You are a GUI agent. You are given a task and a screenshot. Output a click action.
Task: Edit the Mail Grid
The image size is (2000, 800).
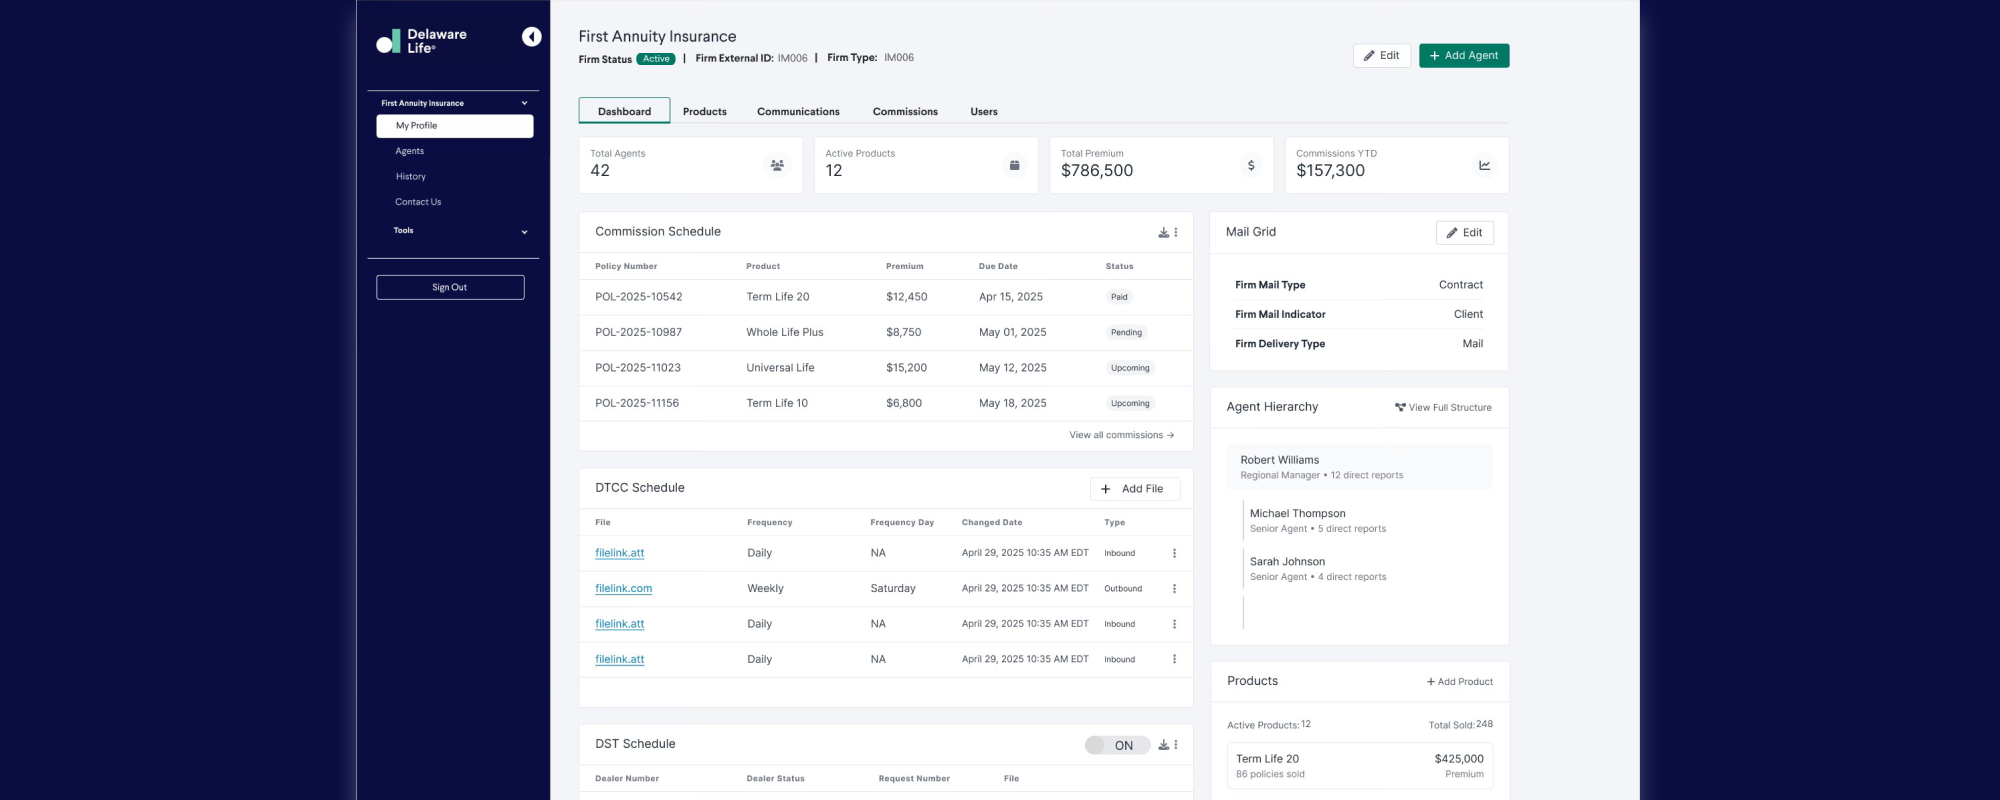(1465, 233)
